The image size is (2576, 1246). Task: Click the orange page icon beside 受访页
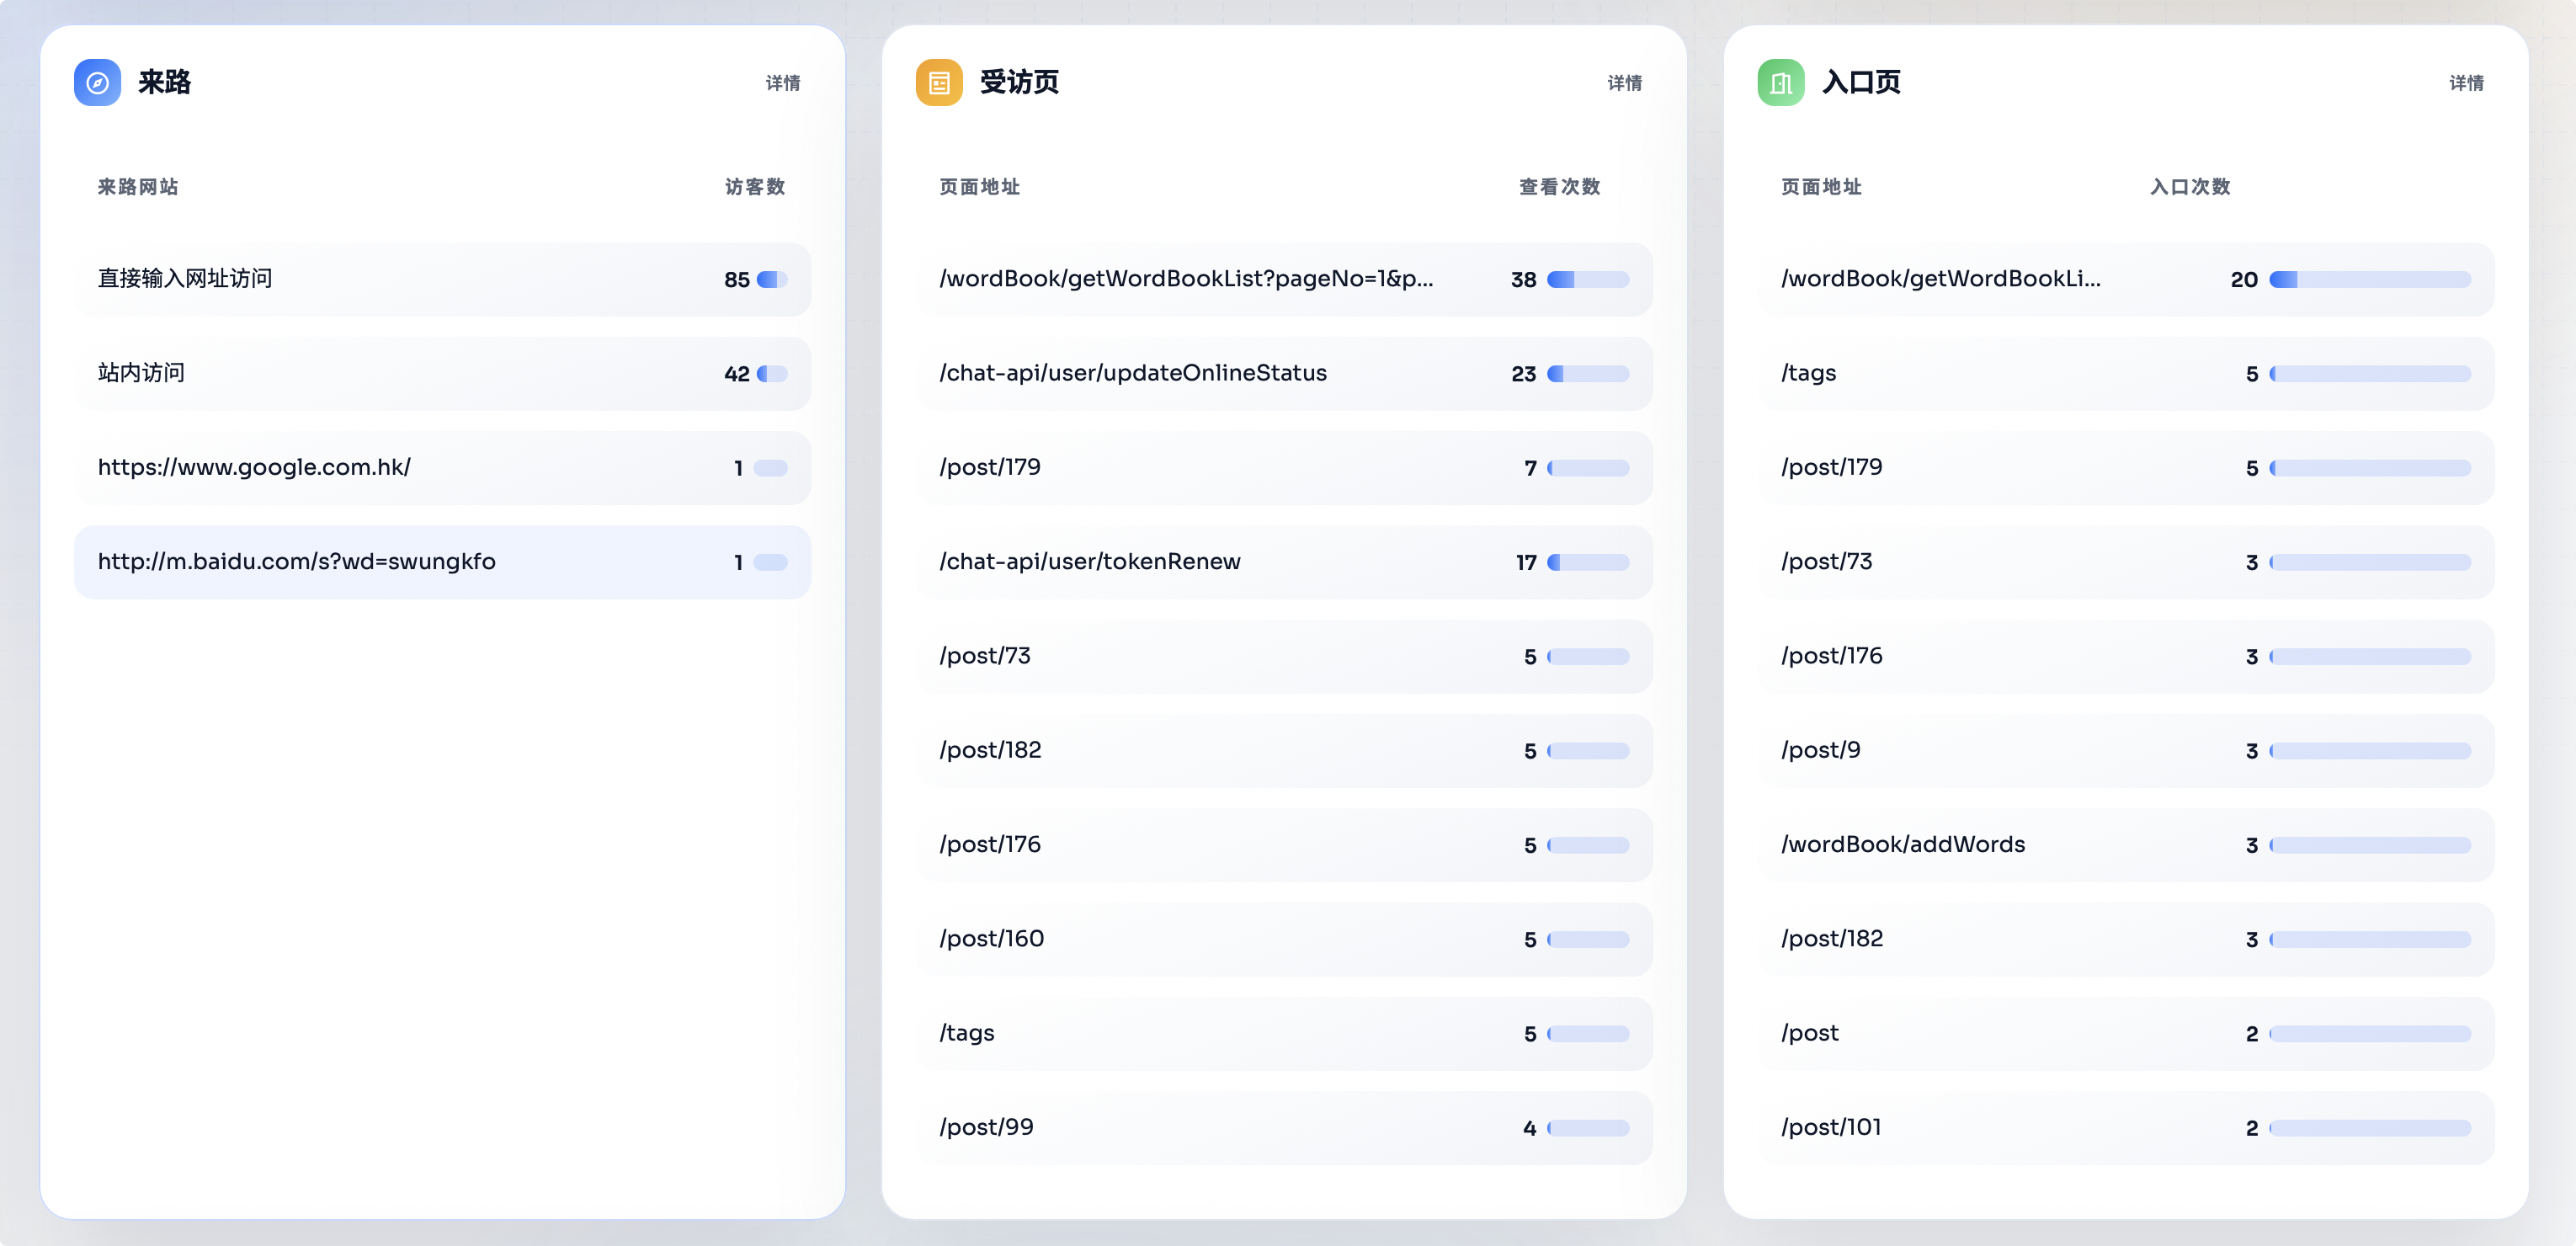938,82
